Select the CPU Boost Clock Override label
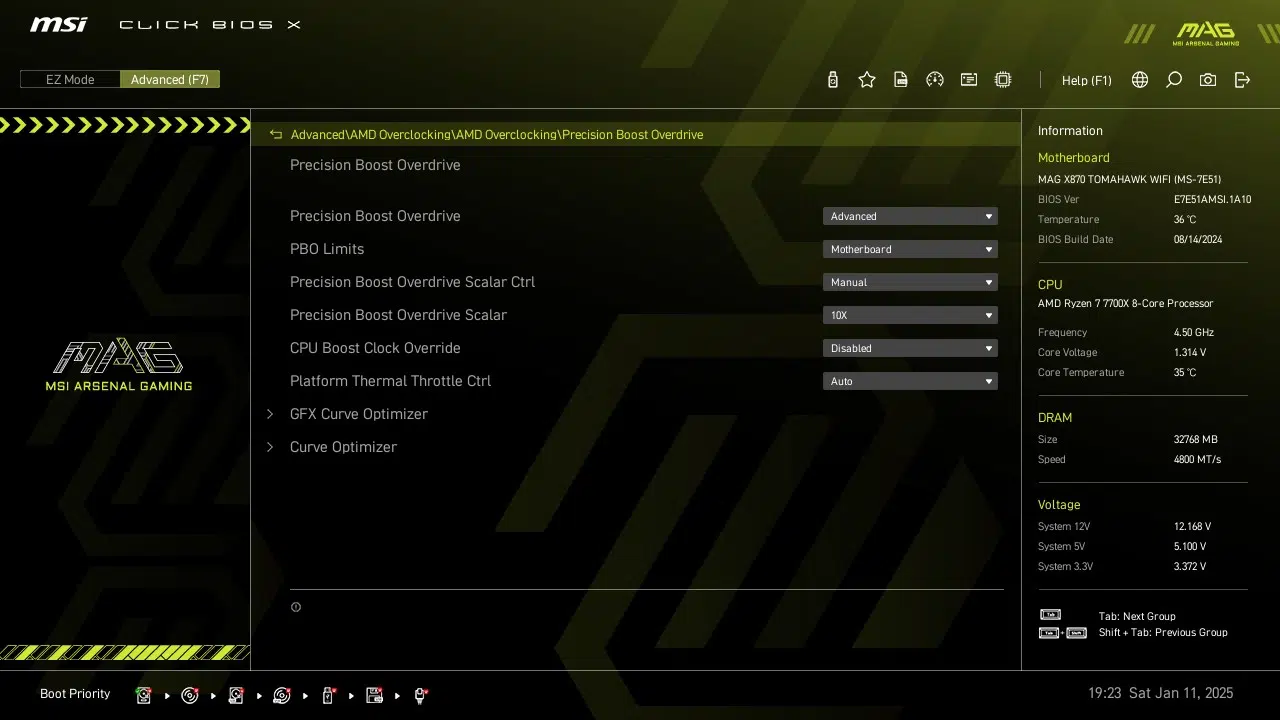This screenshot has height=720, width=1280. (x=375, y=348)
